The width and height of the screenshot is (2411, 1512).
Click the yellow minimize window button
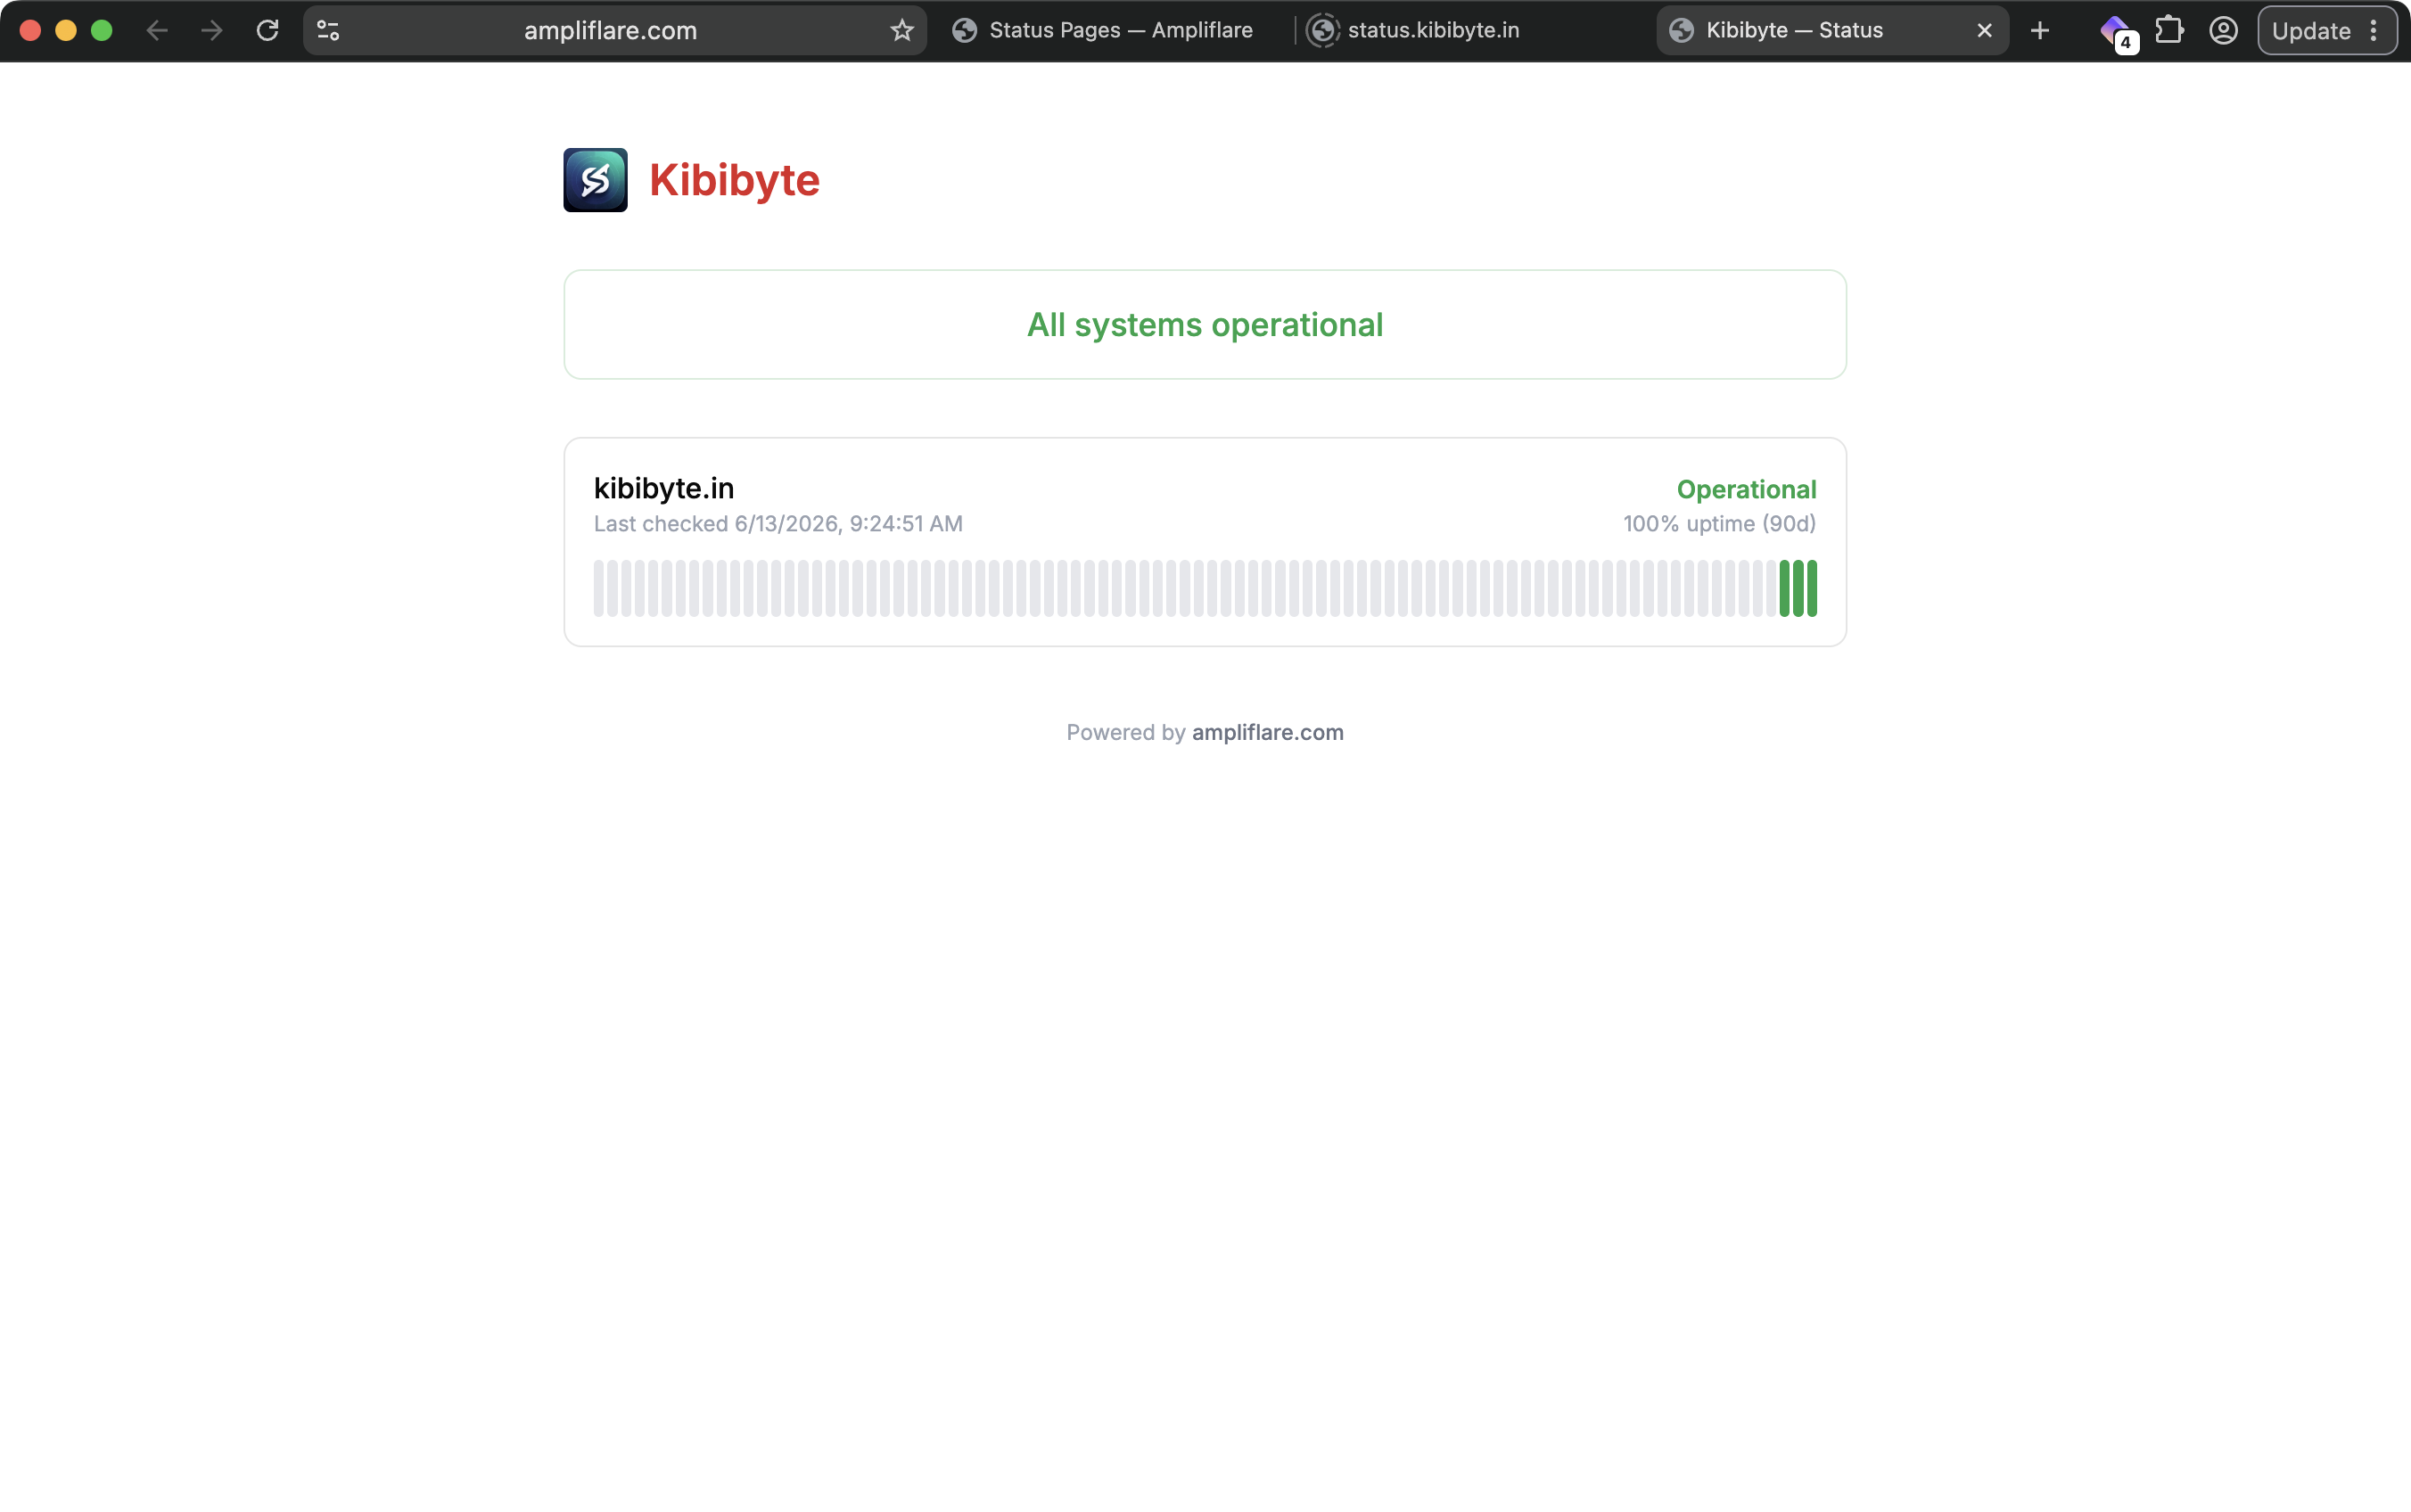[66, 30]
